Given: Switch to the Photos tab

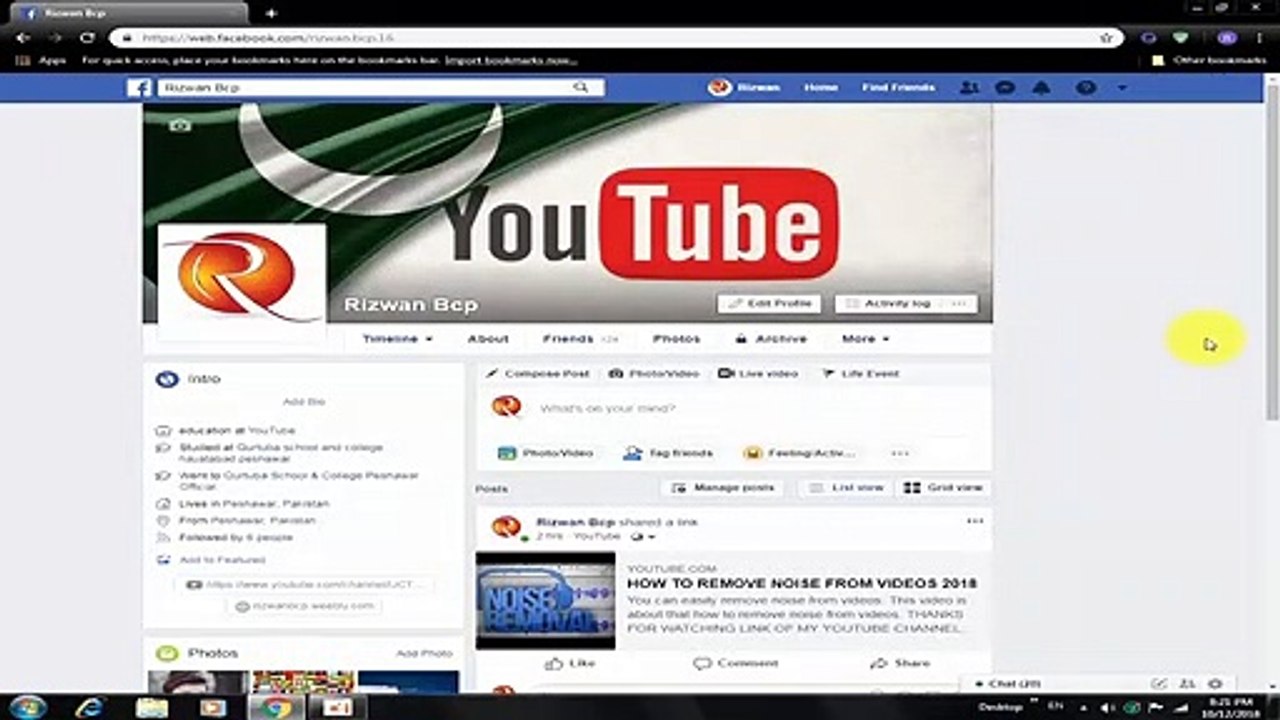Looking at the screenshot, I should [x=677, y=339].
